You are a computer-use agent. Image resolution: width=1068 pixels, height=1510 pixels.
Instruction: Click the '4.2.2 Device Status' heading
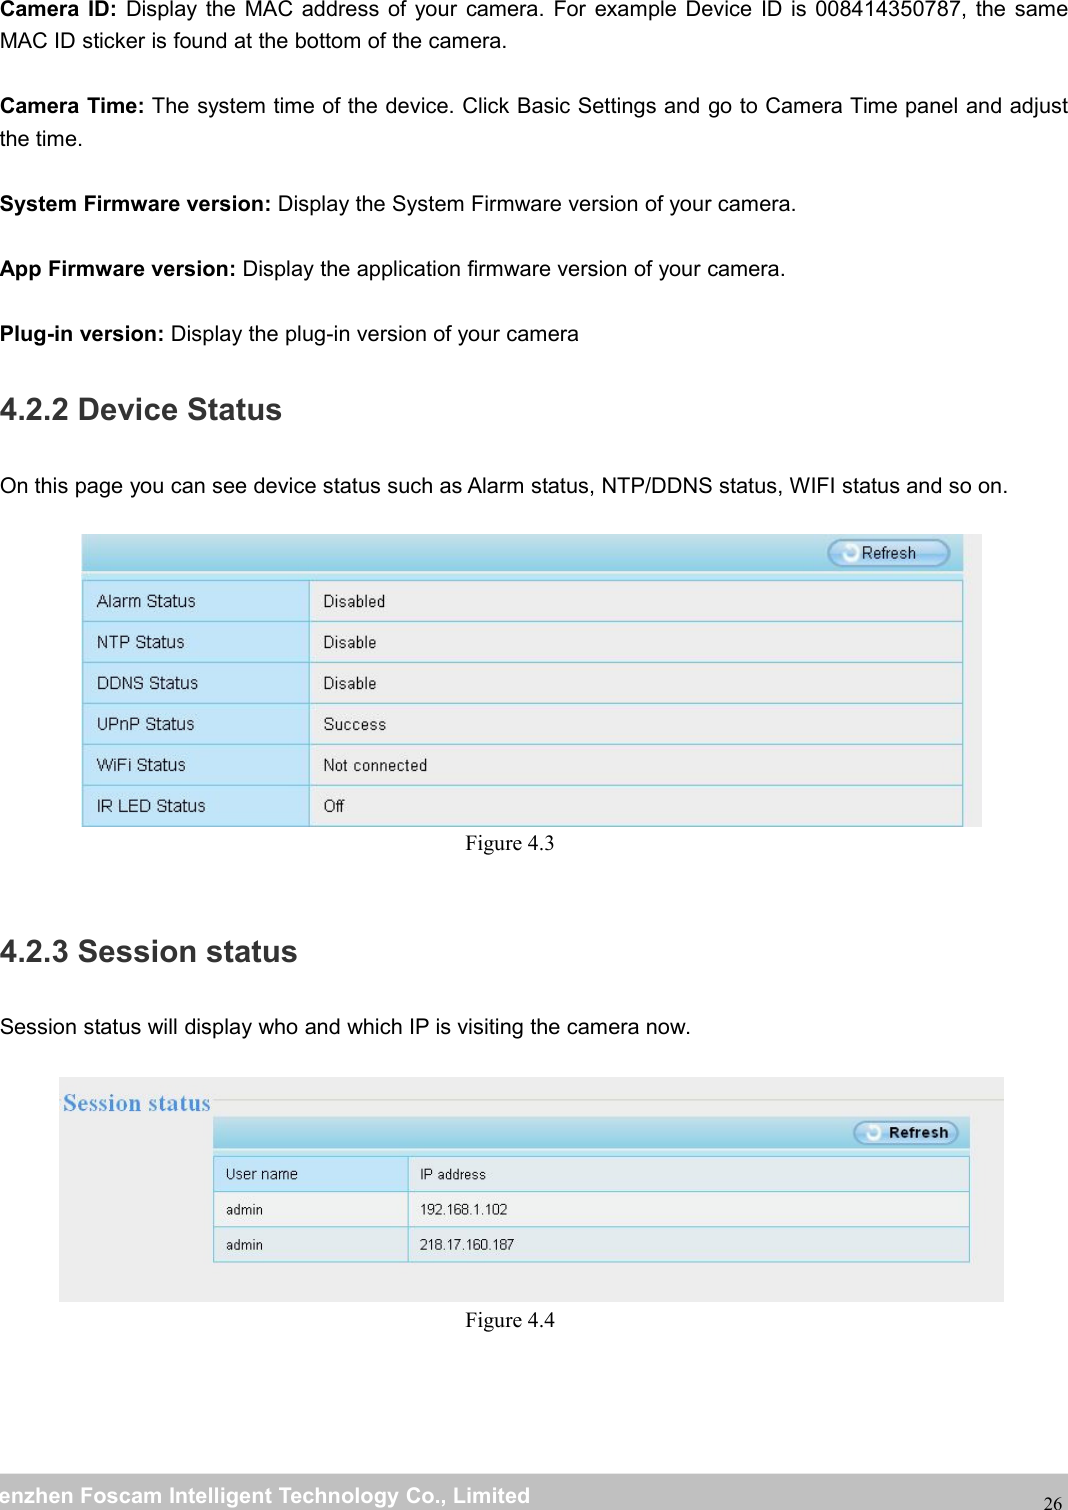[x=141, y=410]
